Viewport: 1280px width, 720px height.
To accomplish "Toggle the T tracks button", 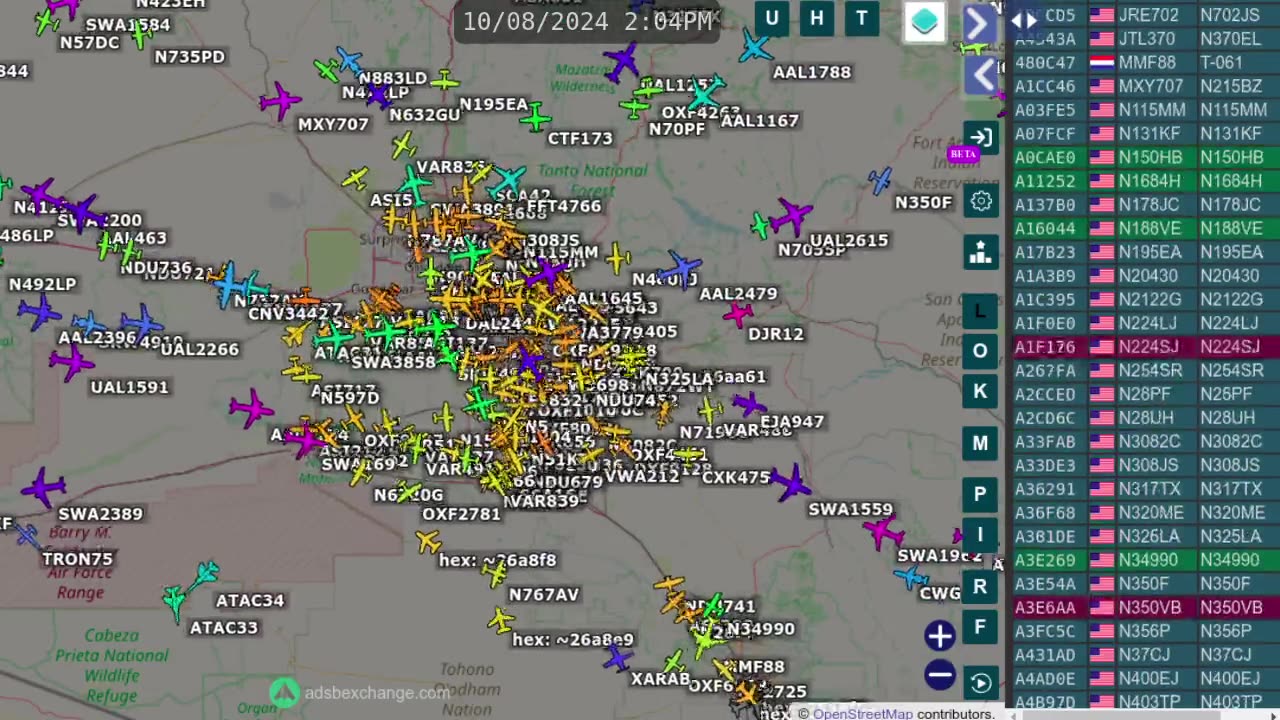I will (x=861, y=18).
